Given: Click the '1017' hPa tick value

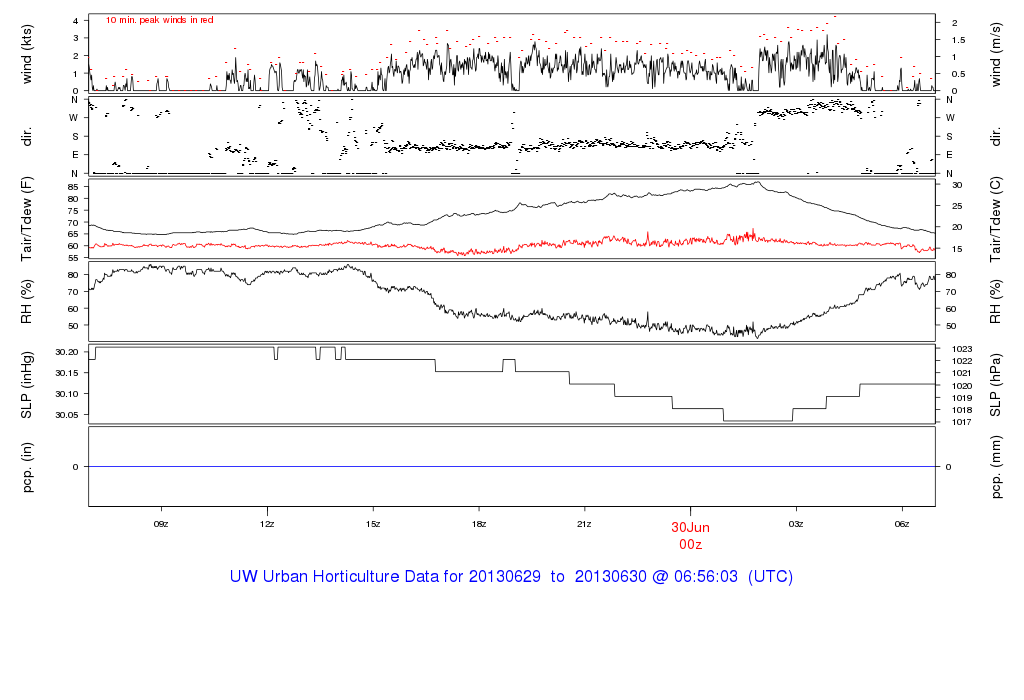Looking at the screenshot, I should coord(962,422).
